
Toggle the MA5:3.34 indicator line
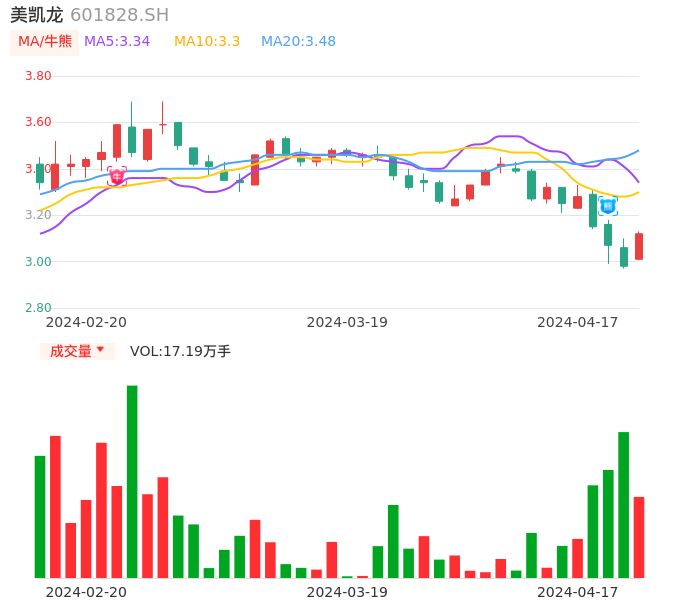click(x=117, y=41)
